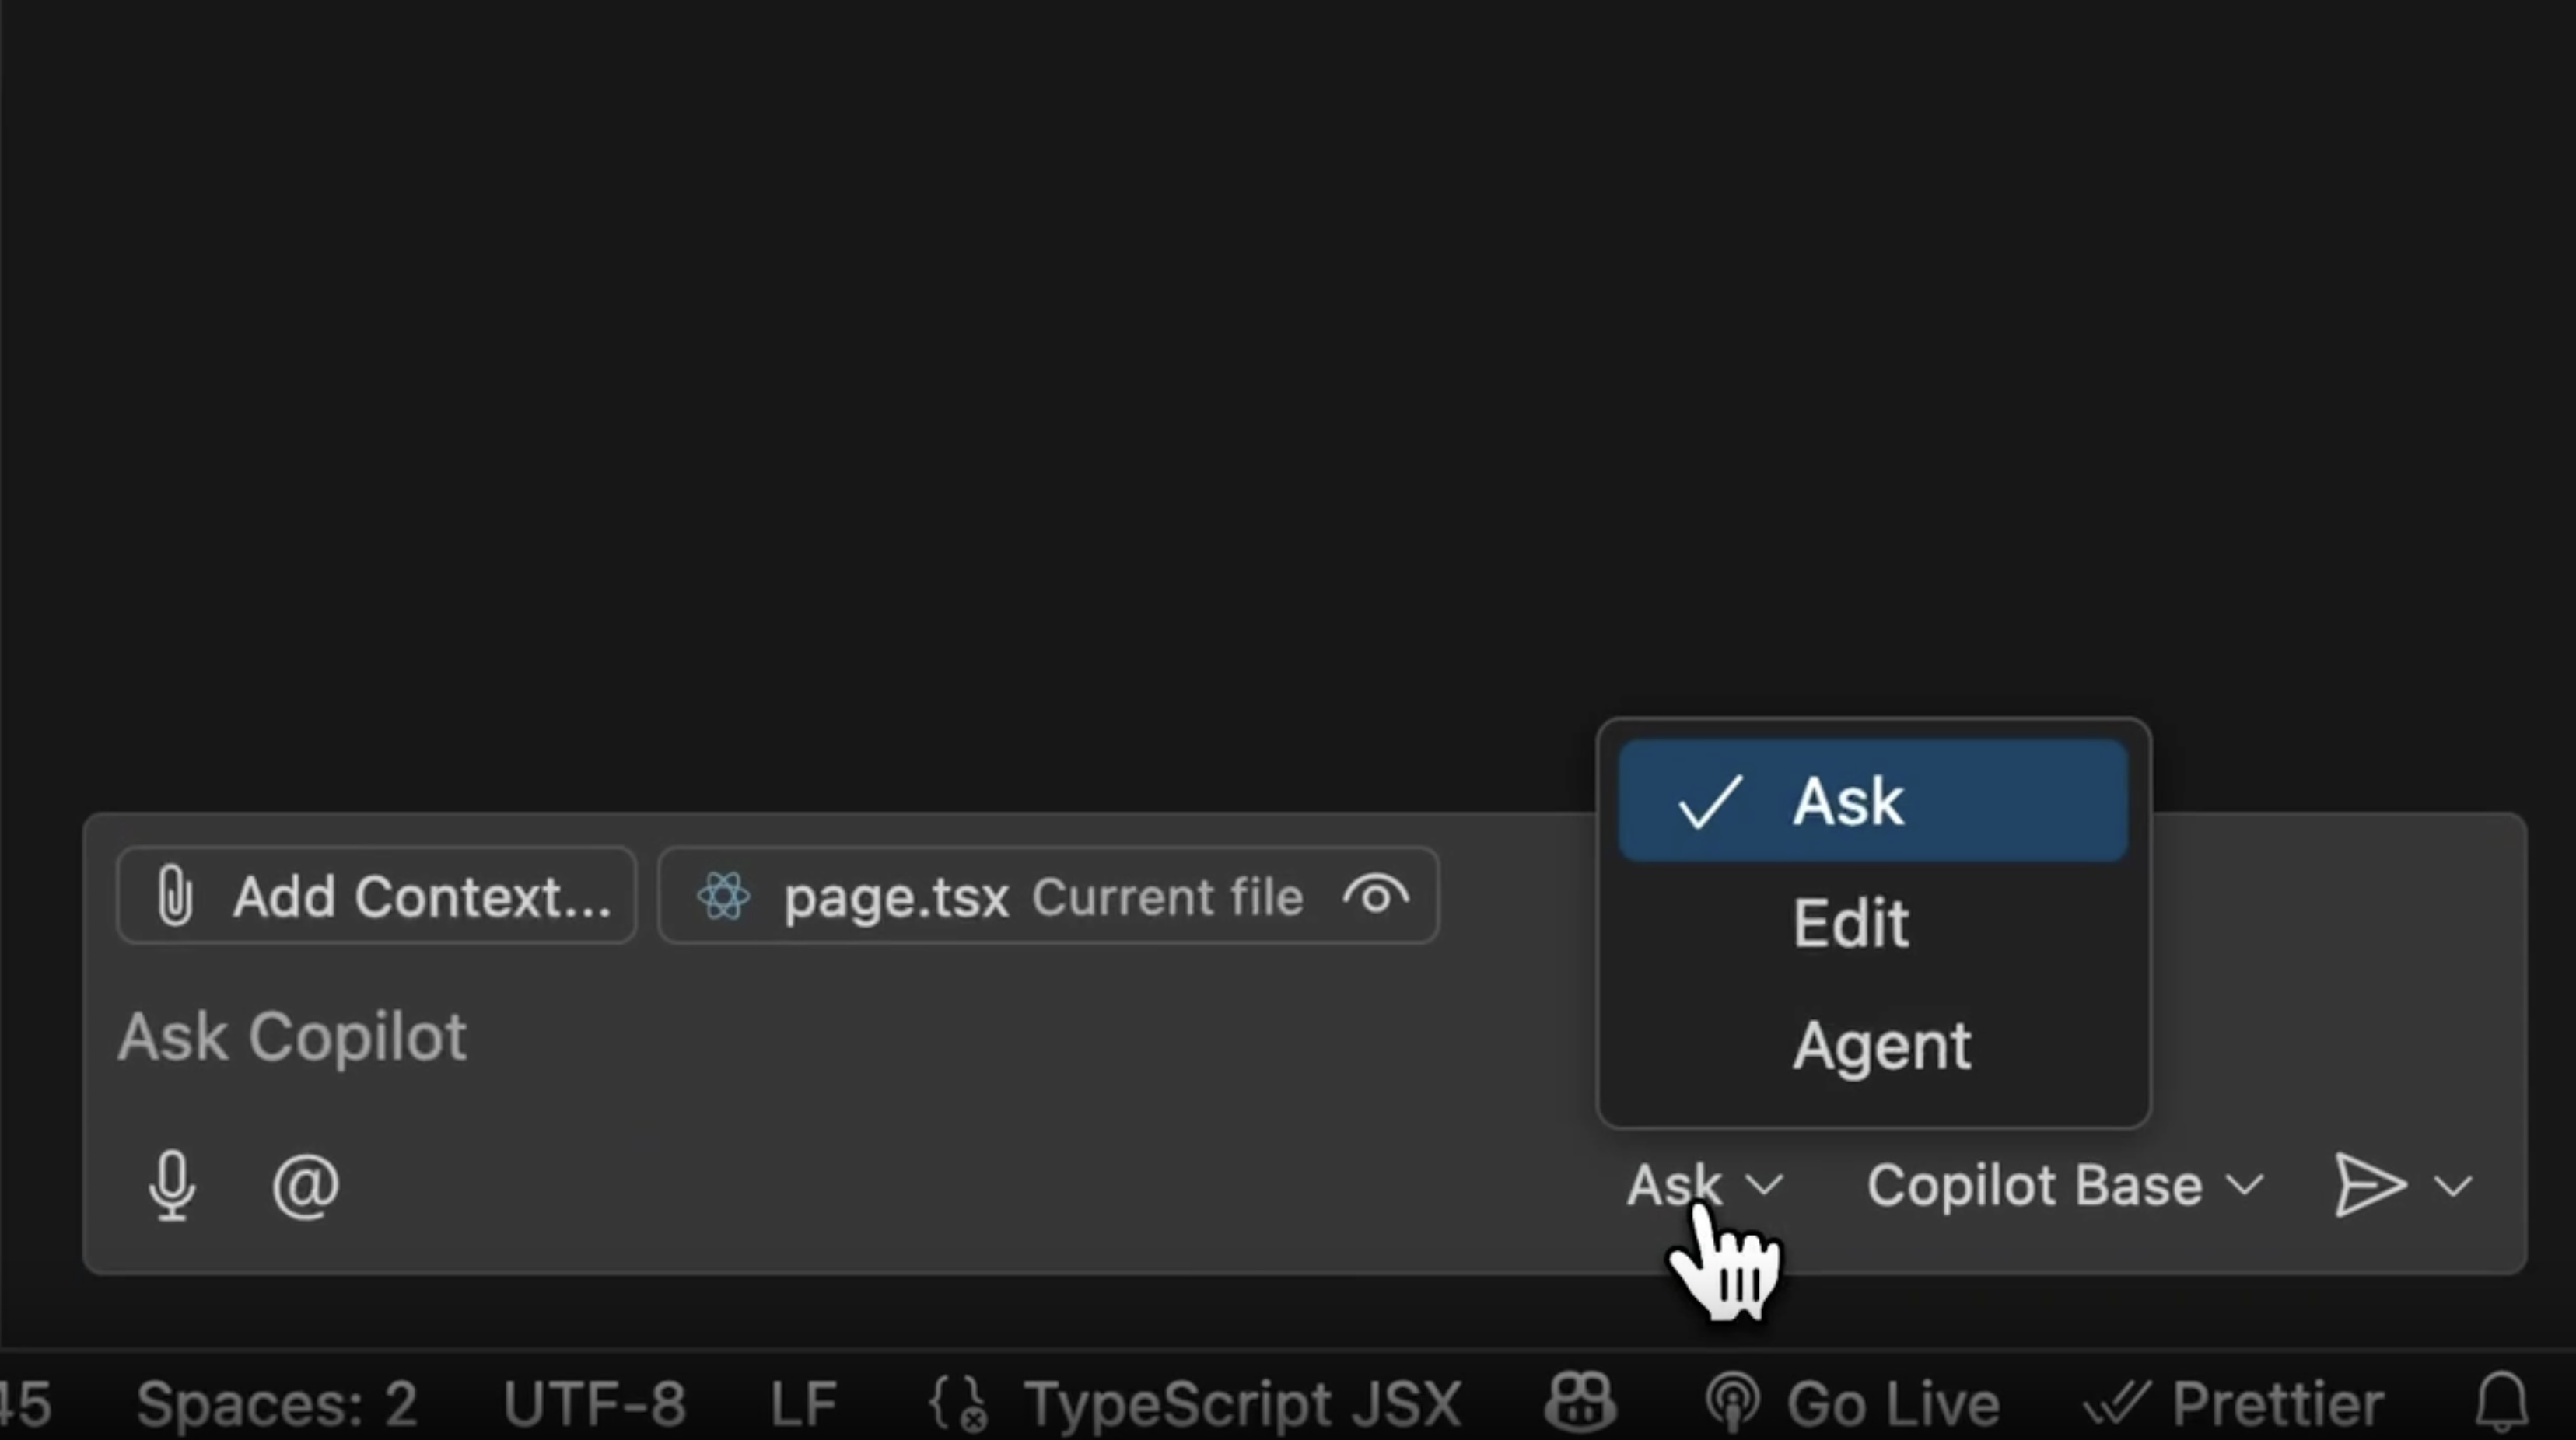This screenshot has height=1440, width=2576.
Task: Click the Prettier checkmark status item
Action: pyautogui.click(x=2235, y=1403)
